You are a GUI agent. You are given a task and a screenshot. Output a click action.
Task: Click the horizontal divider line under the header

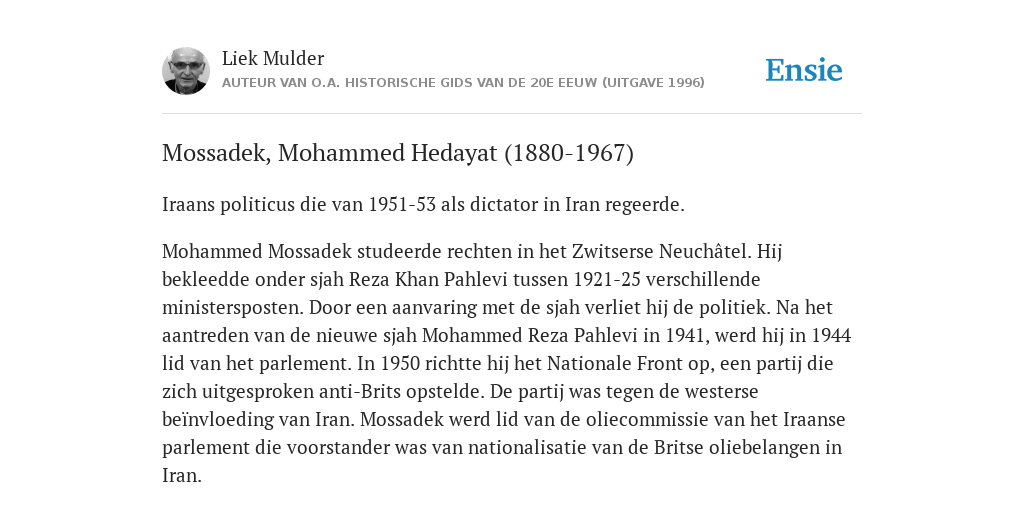pos(512,114)
